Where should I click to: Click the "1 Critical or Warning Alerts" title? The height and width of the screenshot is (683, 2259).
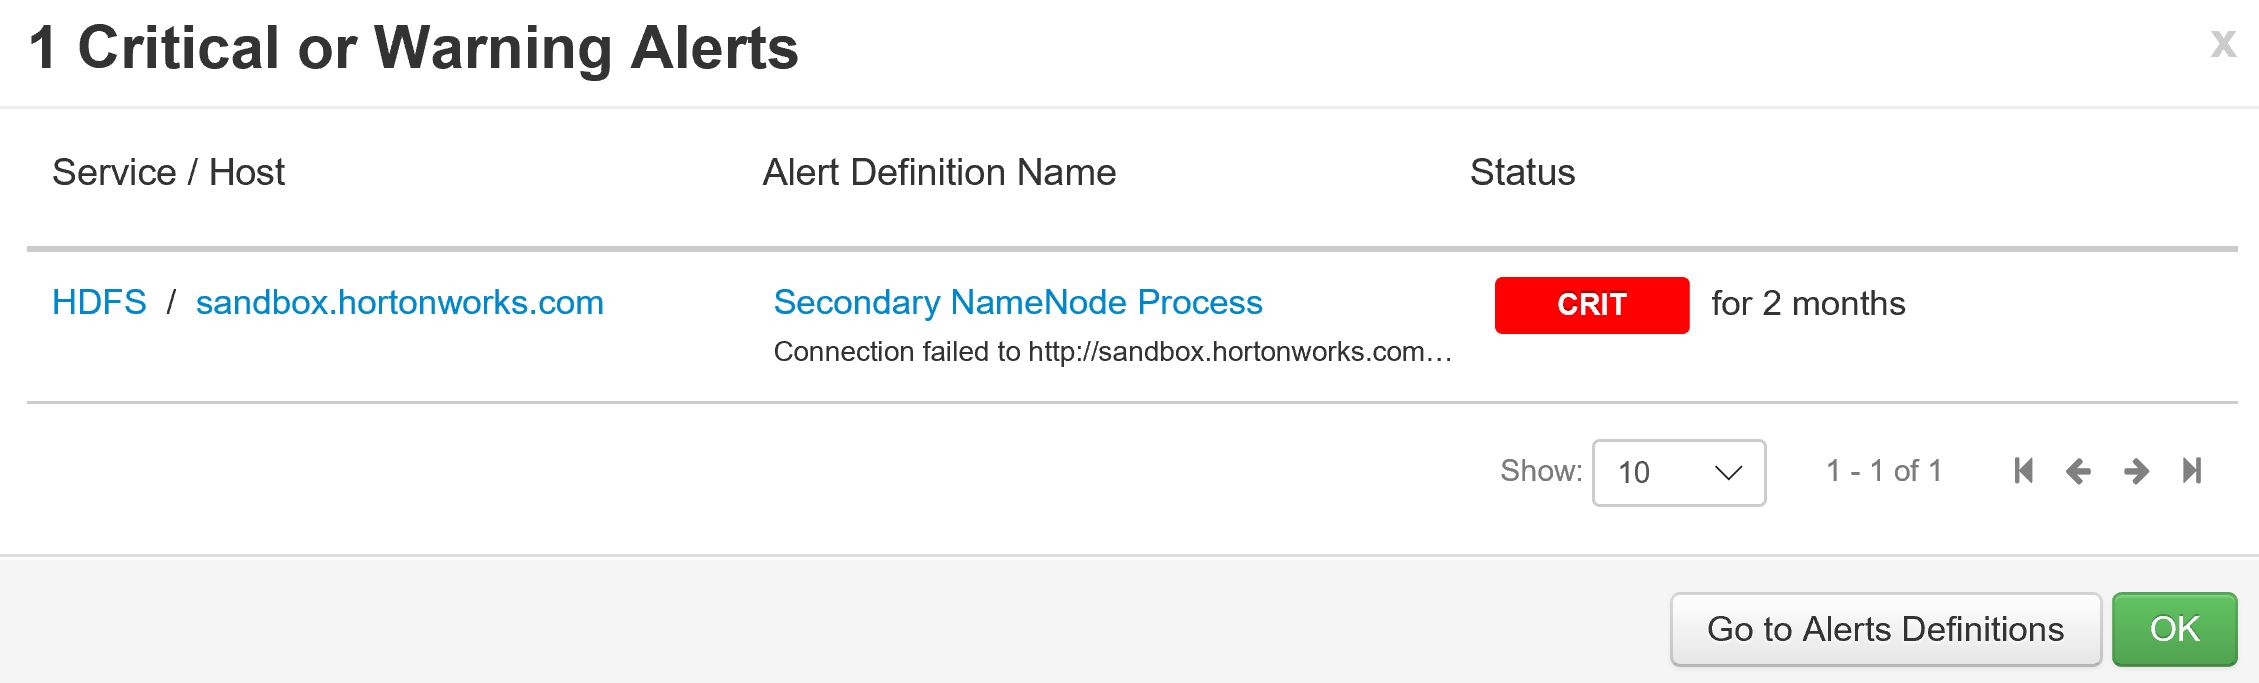(x=413, y=48)
